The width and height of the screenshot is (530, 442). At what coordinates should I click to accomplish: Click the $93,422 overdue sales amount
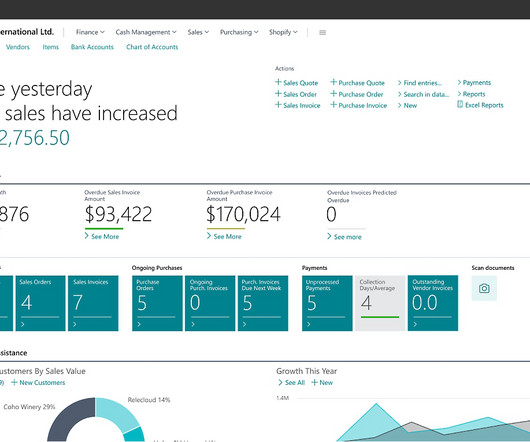[118, 214]
